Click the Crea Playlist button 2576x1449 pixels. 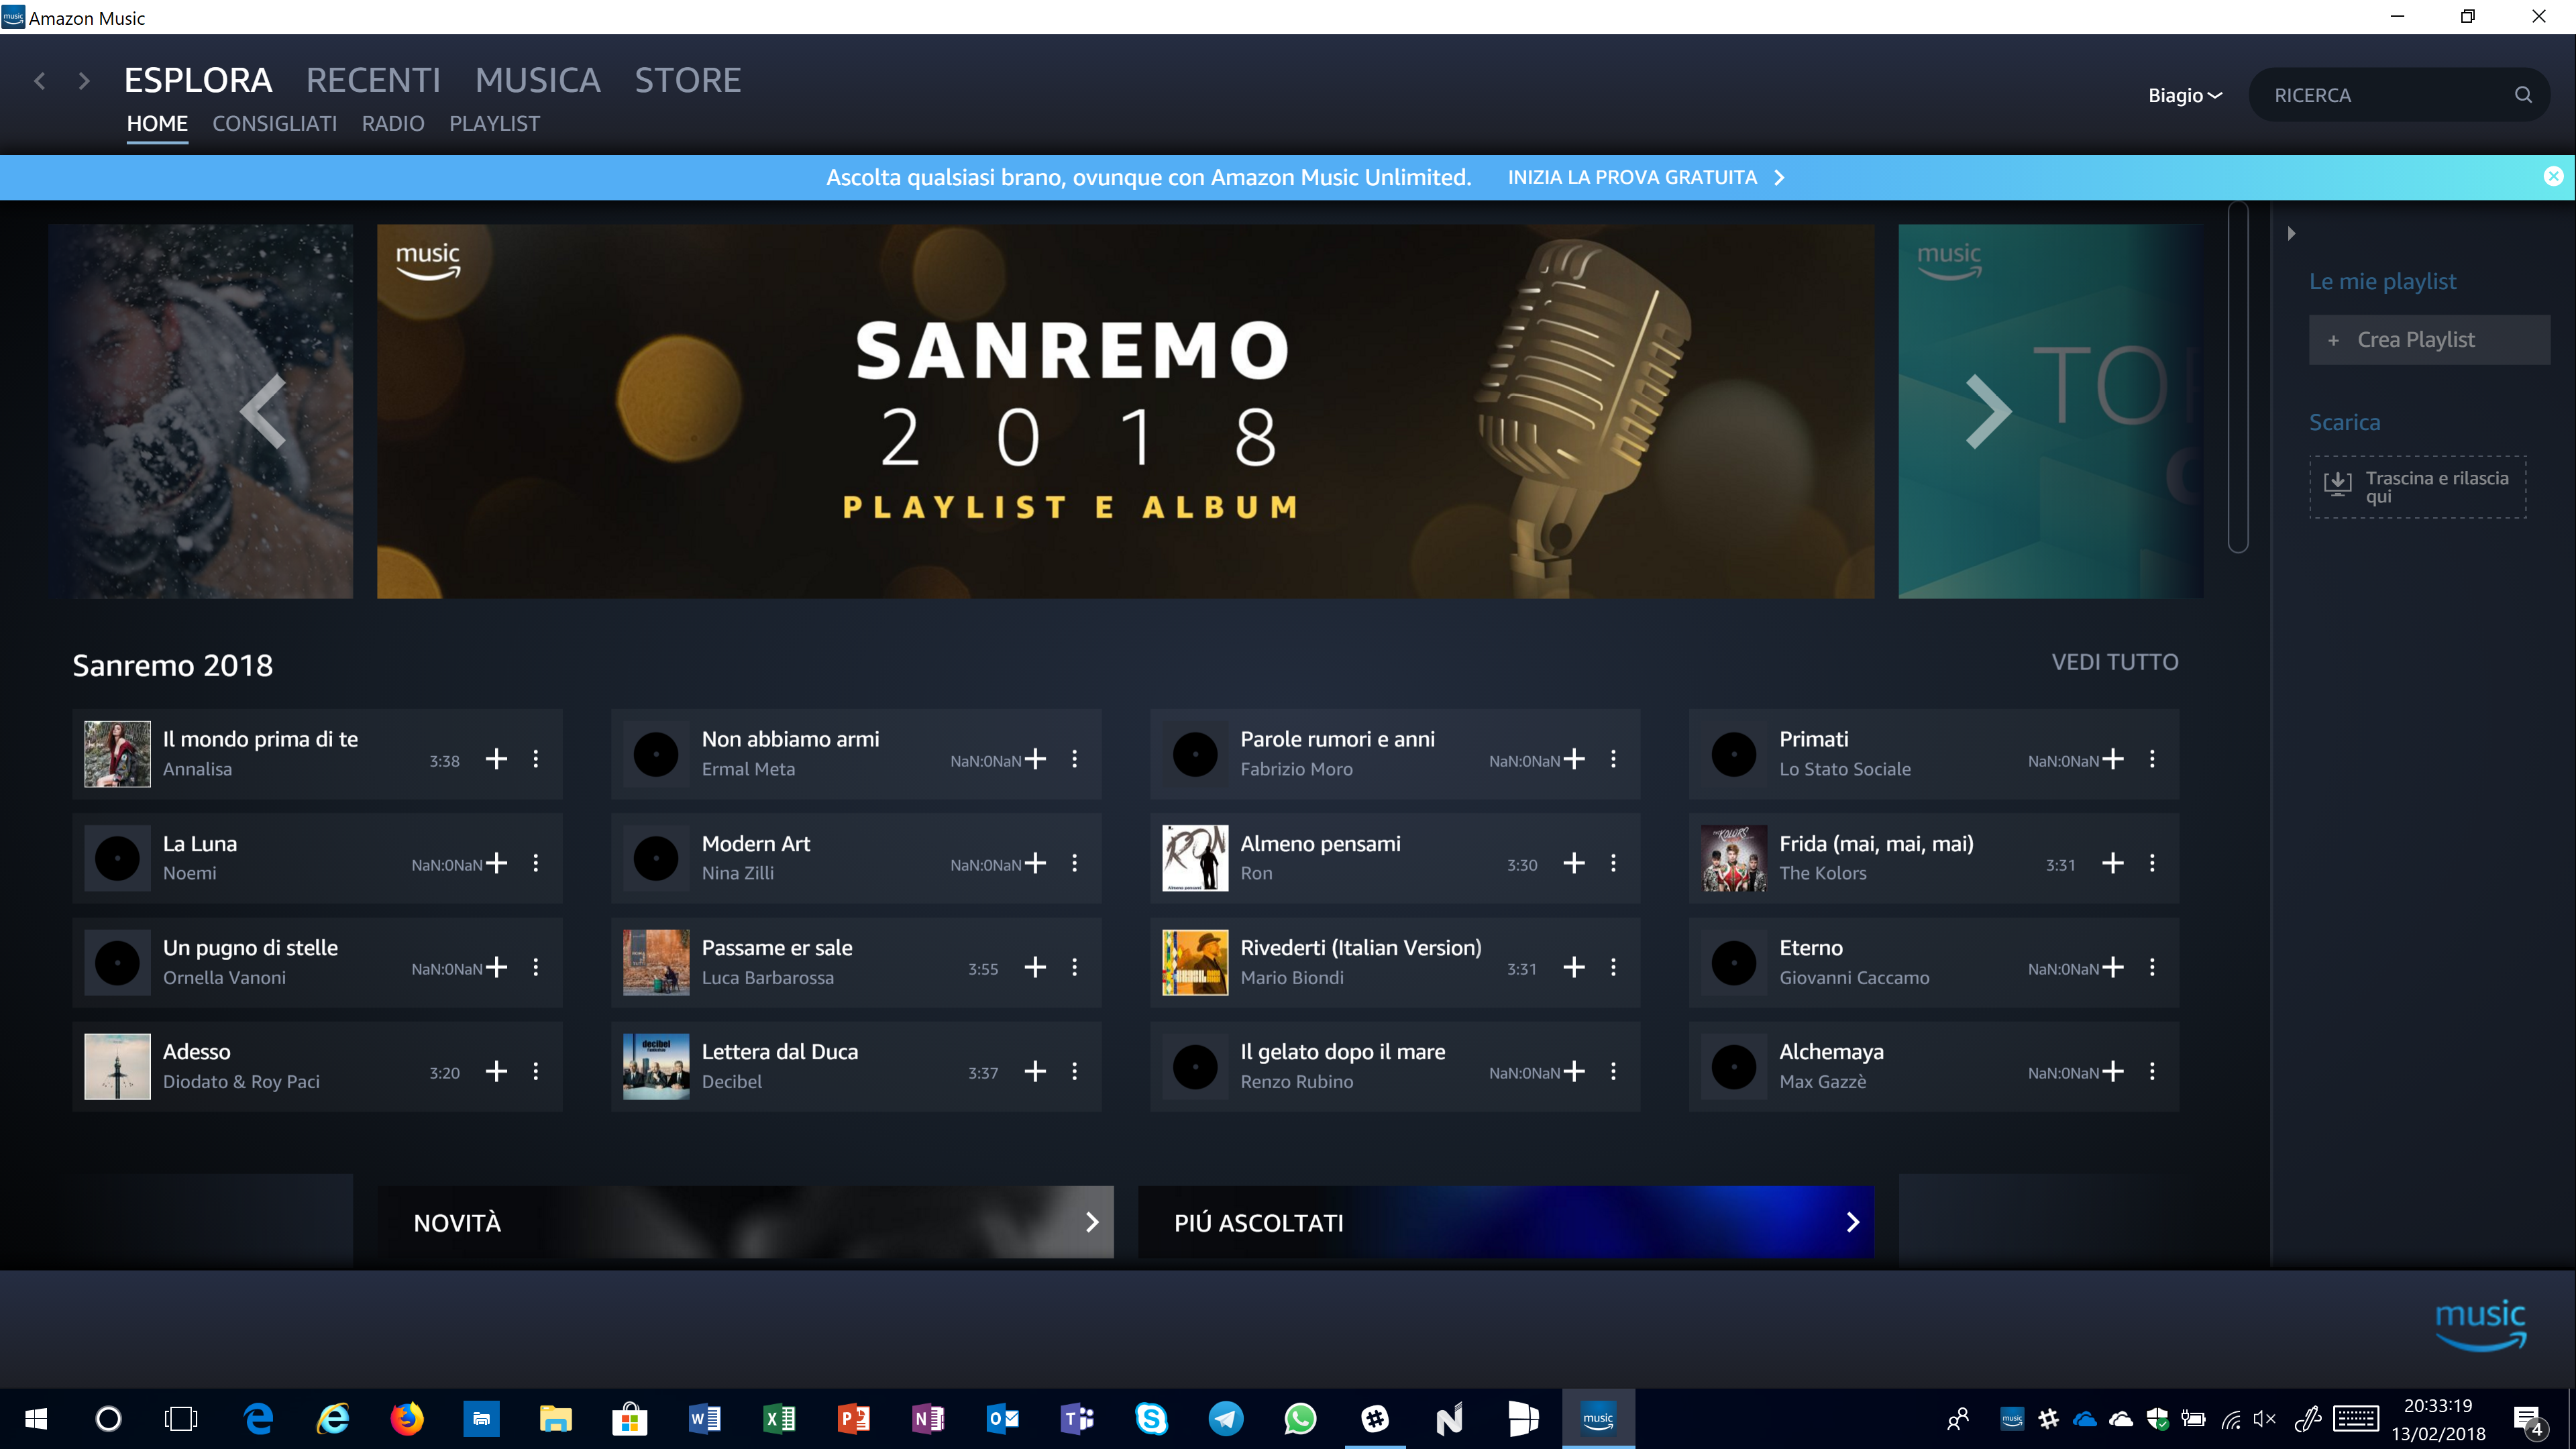2429,340
